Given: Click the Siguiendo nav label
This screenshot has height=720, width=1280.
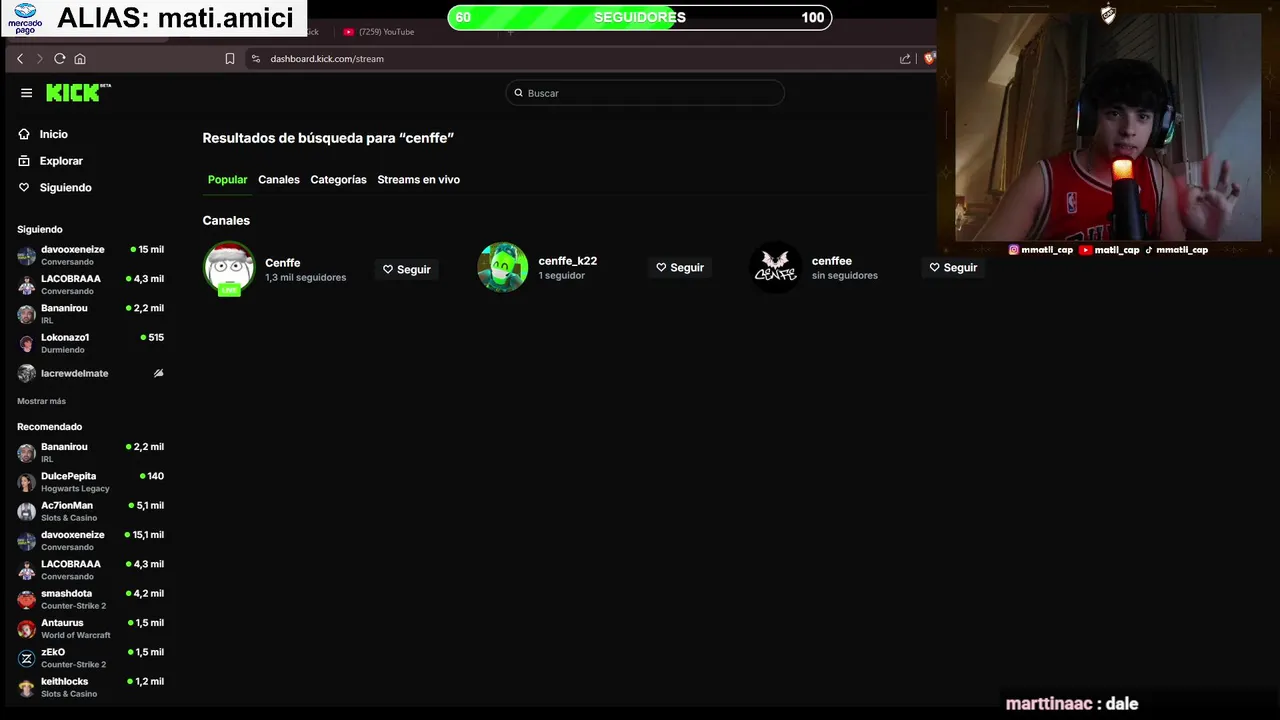Looking at the screenshot, I should [x=66, y=188].
